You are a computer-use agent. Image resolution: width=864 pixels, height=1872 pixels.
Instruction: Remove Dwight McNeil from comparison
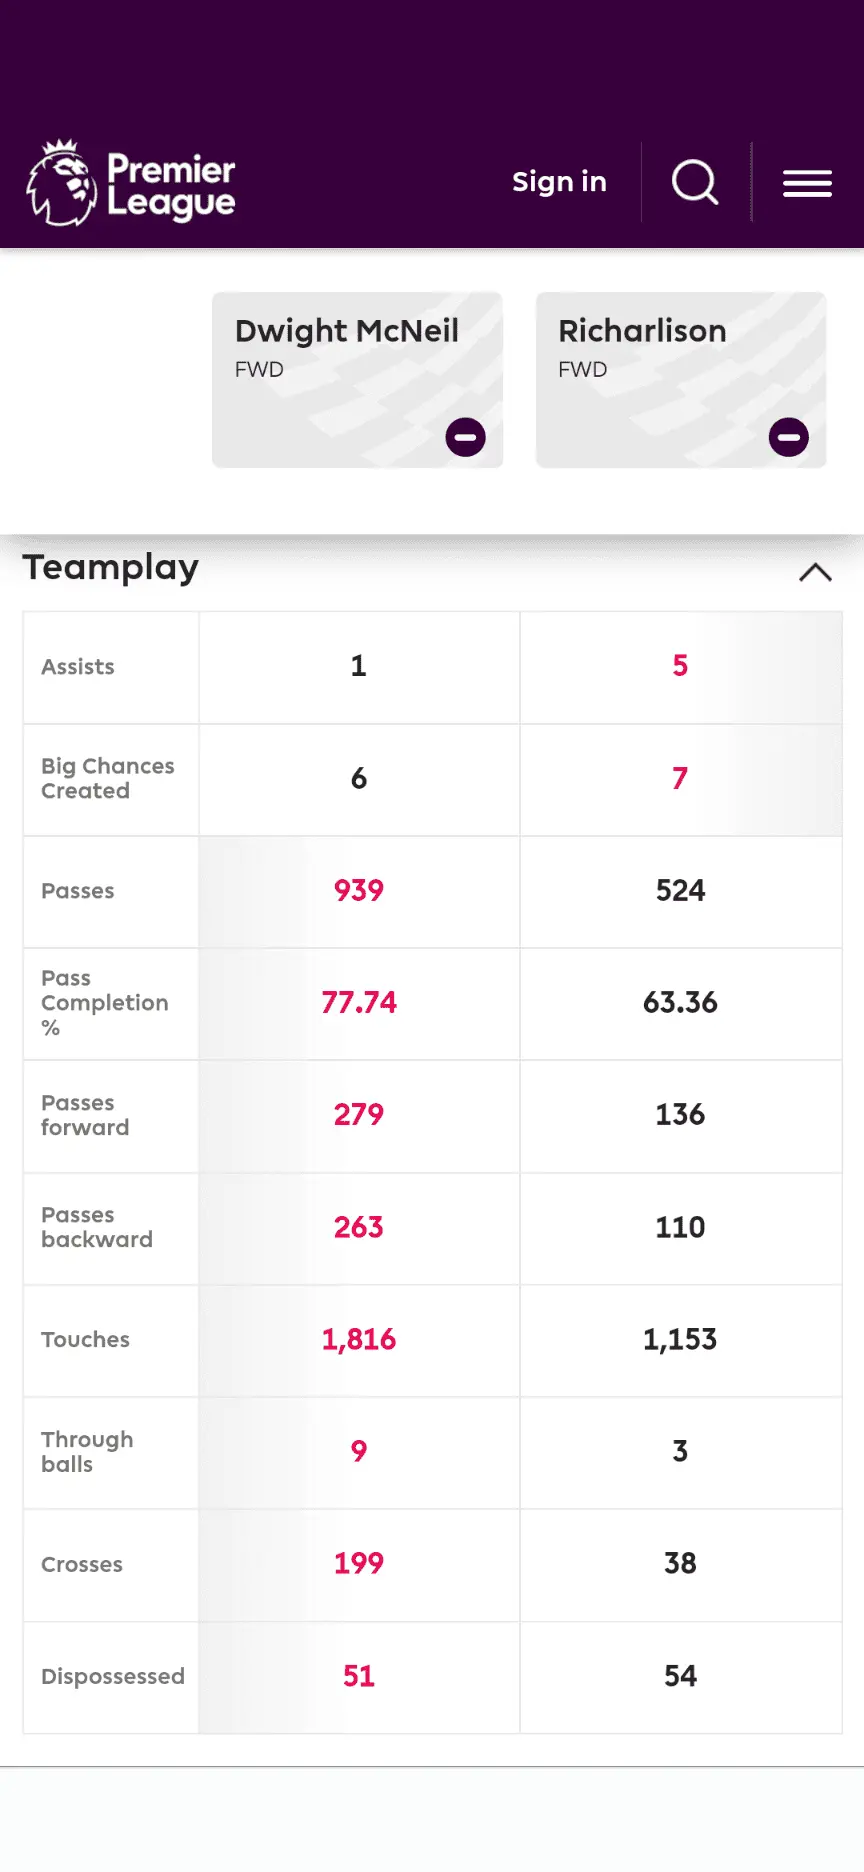pyautogui.click(x=465, y=437)
